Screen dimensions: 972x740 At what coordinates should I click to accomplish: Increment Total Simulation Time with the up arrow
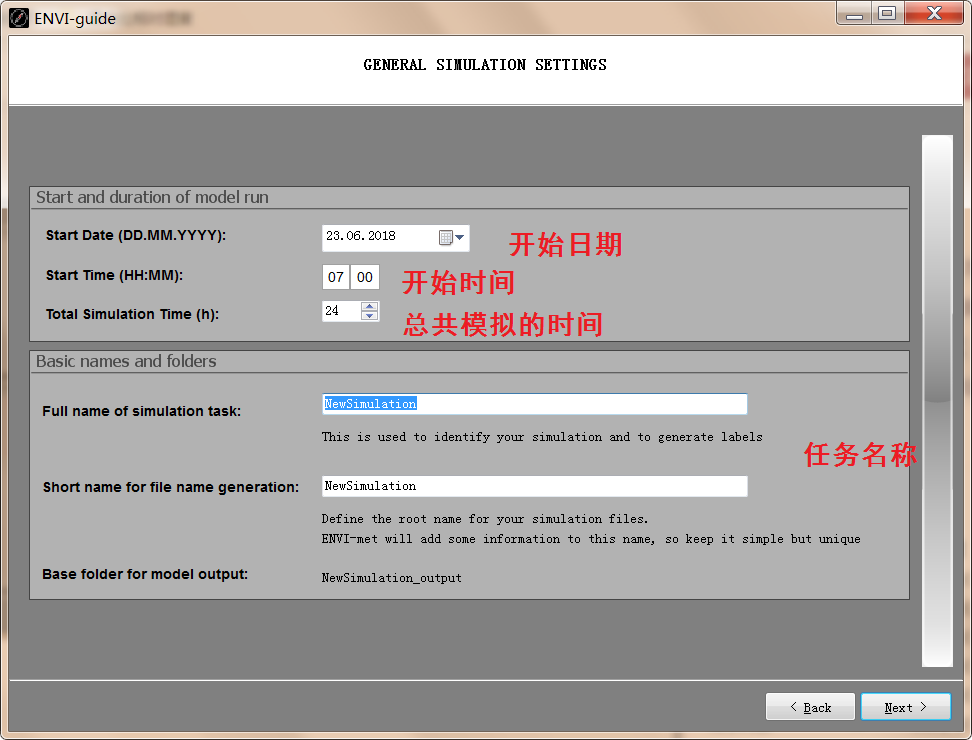(368, 306)
